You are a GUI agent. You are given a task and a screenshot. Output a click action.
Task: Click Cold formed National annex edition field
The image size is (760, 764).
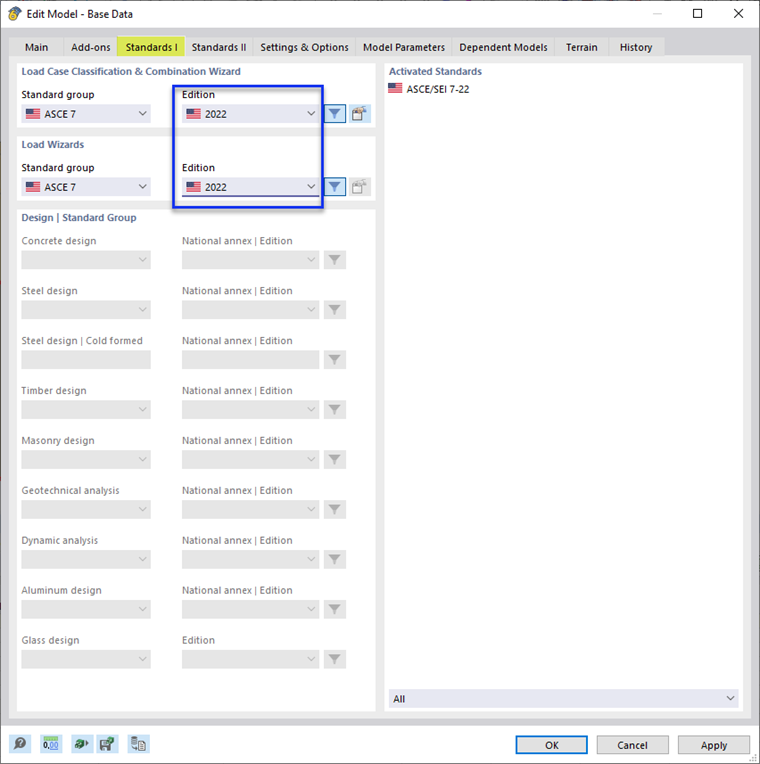tap(250, 360)
